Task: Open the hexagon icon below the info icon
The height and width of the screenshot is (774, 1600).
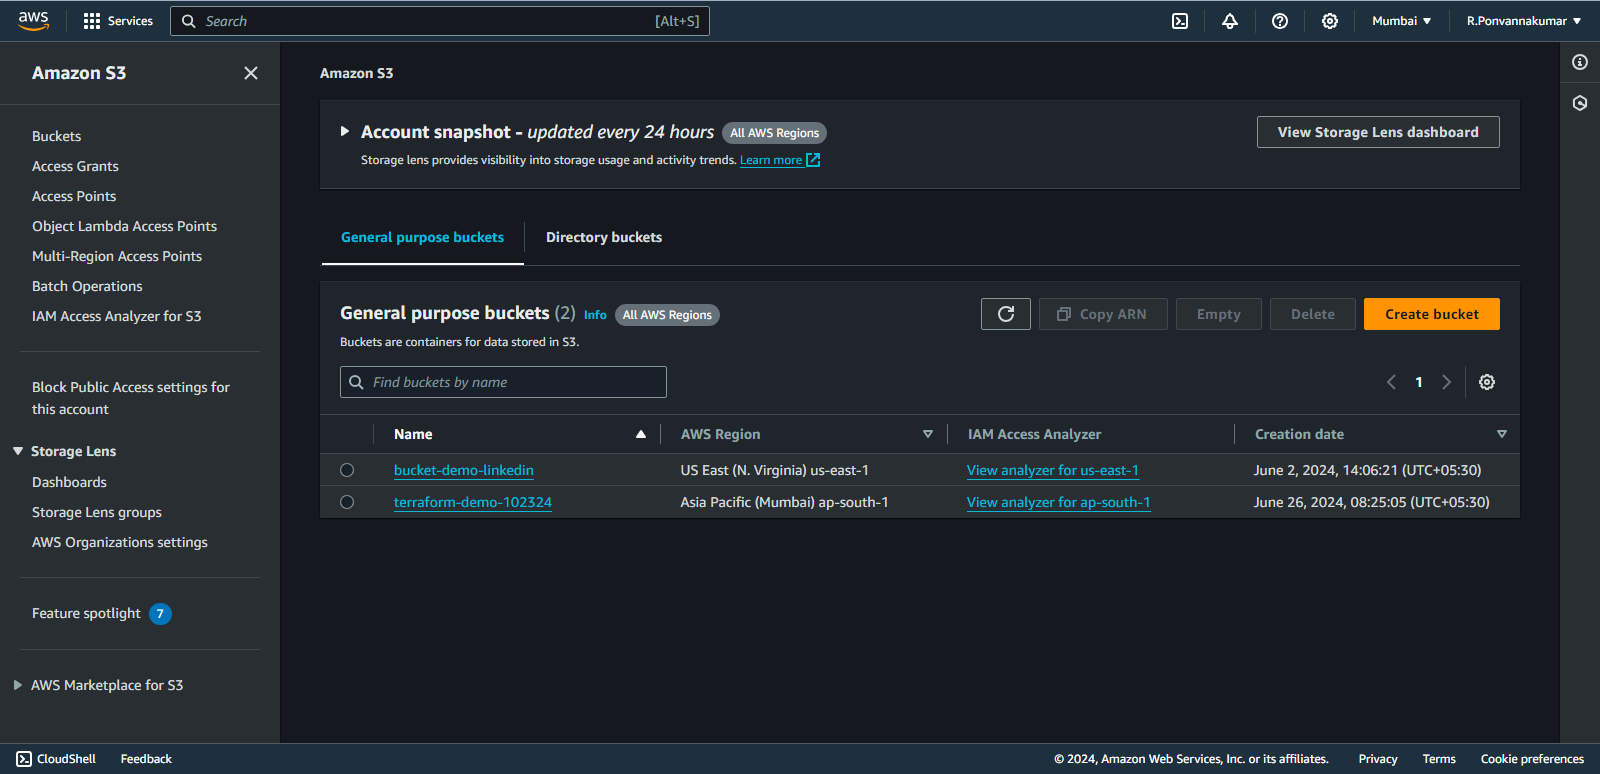Action: (1580, 103)
